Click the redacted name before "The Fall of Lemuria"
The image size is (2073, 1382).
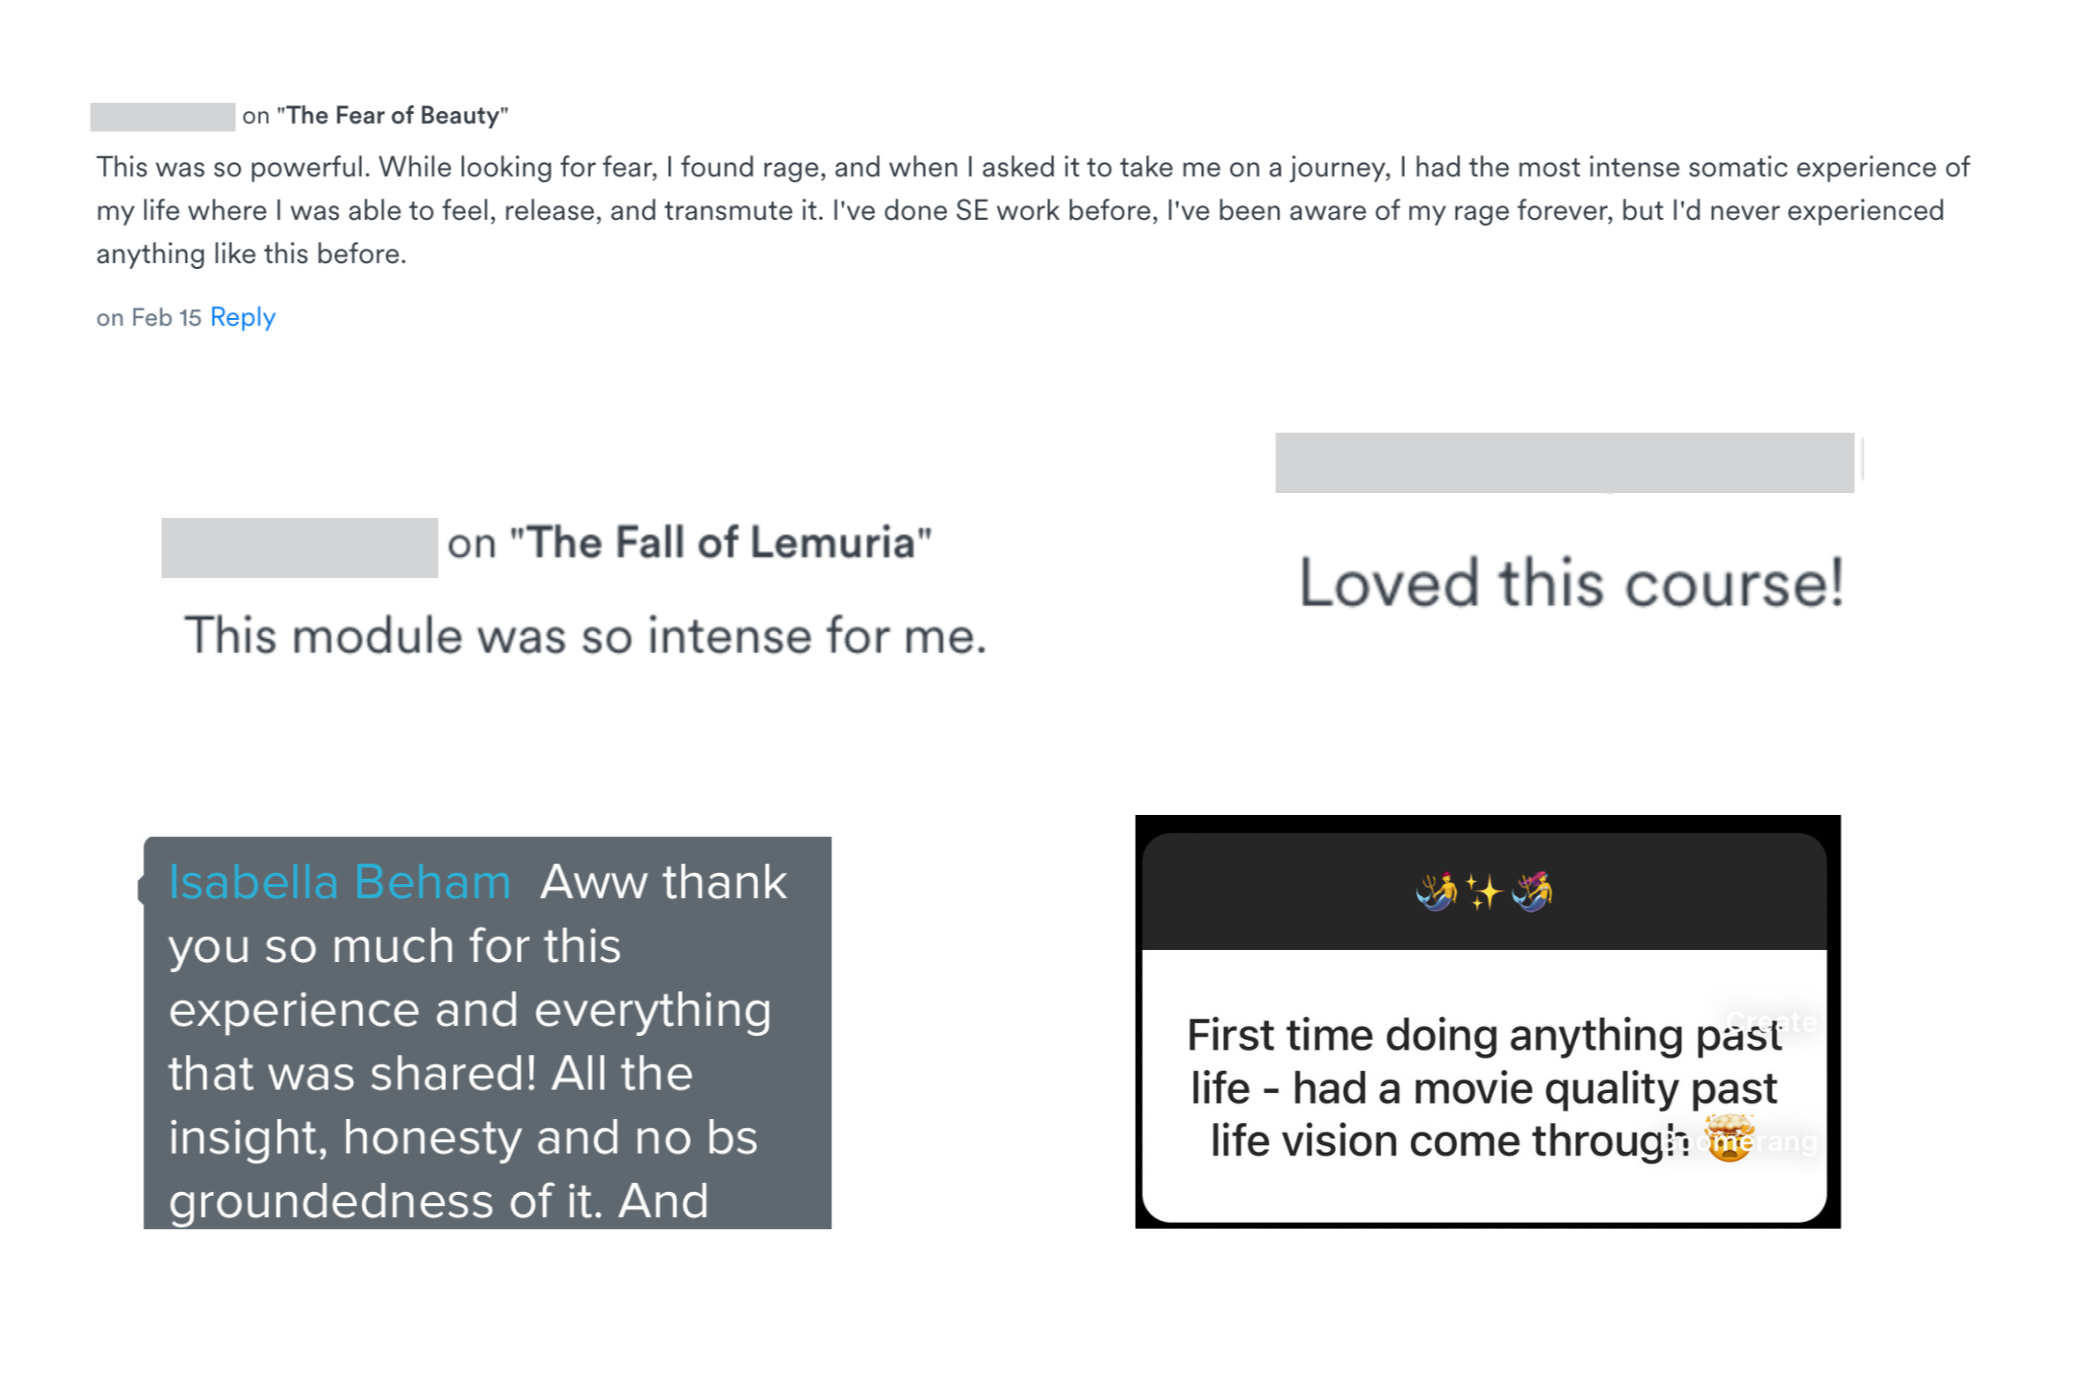point(299,547)
